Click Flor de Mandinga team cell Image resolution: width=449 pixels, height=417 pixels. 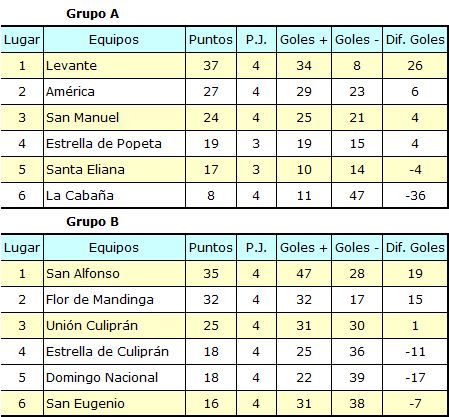pyautogui.click(x=114, y=300)
